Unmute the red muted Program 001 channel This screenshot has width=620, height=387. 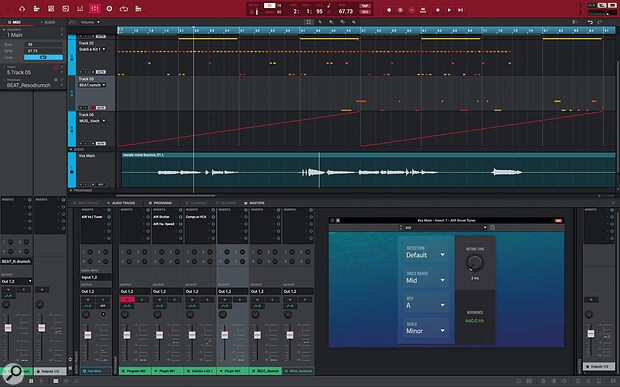point(127,300)
